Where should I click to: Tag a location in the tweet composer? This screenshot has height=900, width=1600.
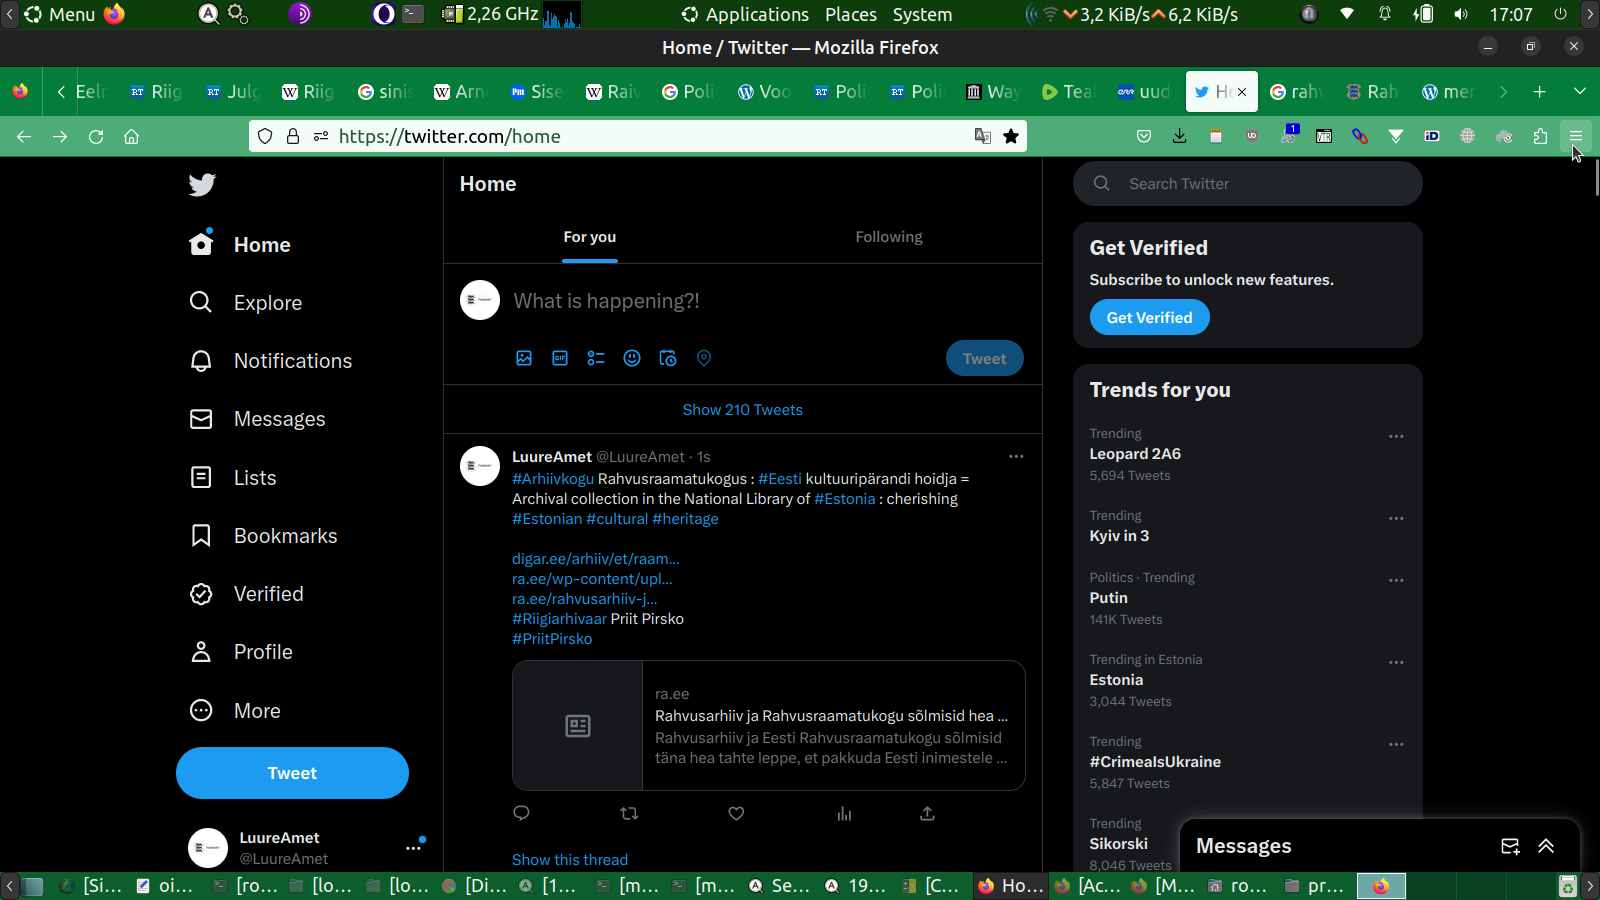704,358
